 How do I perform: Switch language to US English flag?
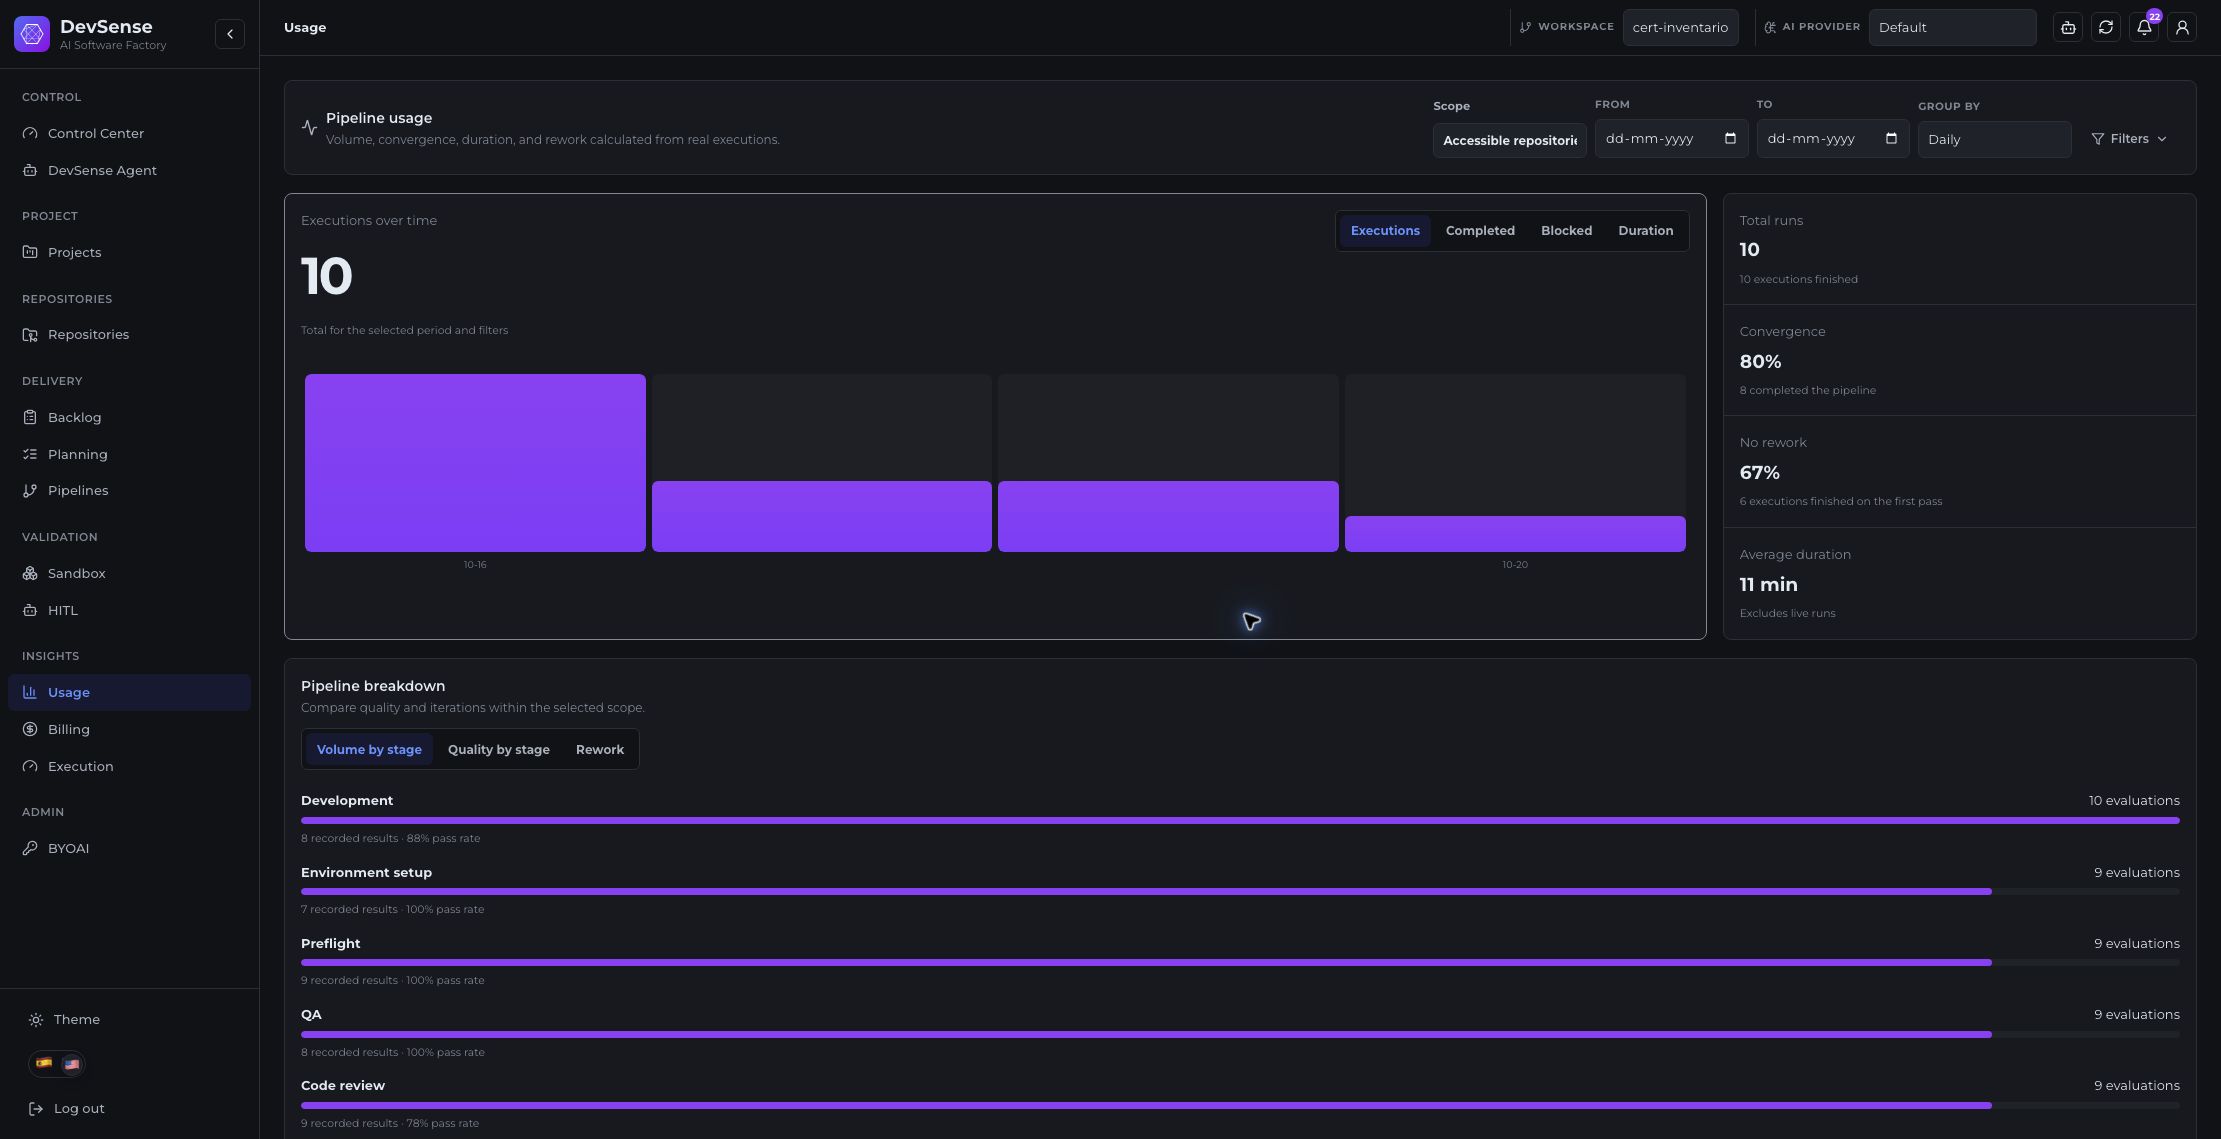71,1064
